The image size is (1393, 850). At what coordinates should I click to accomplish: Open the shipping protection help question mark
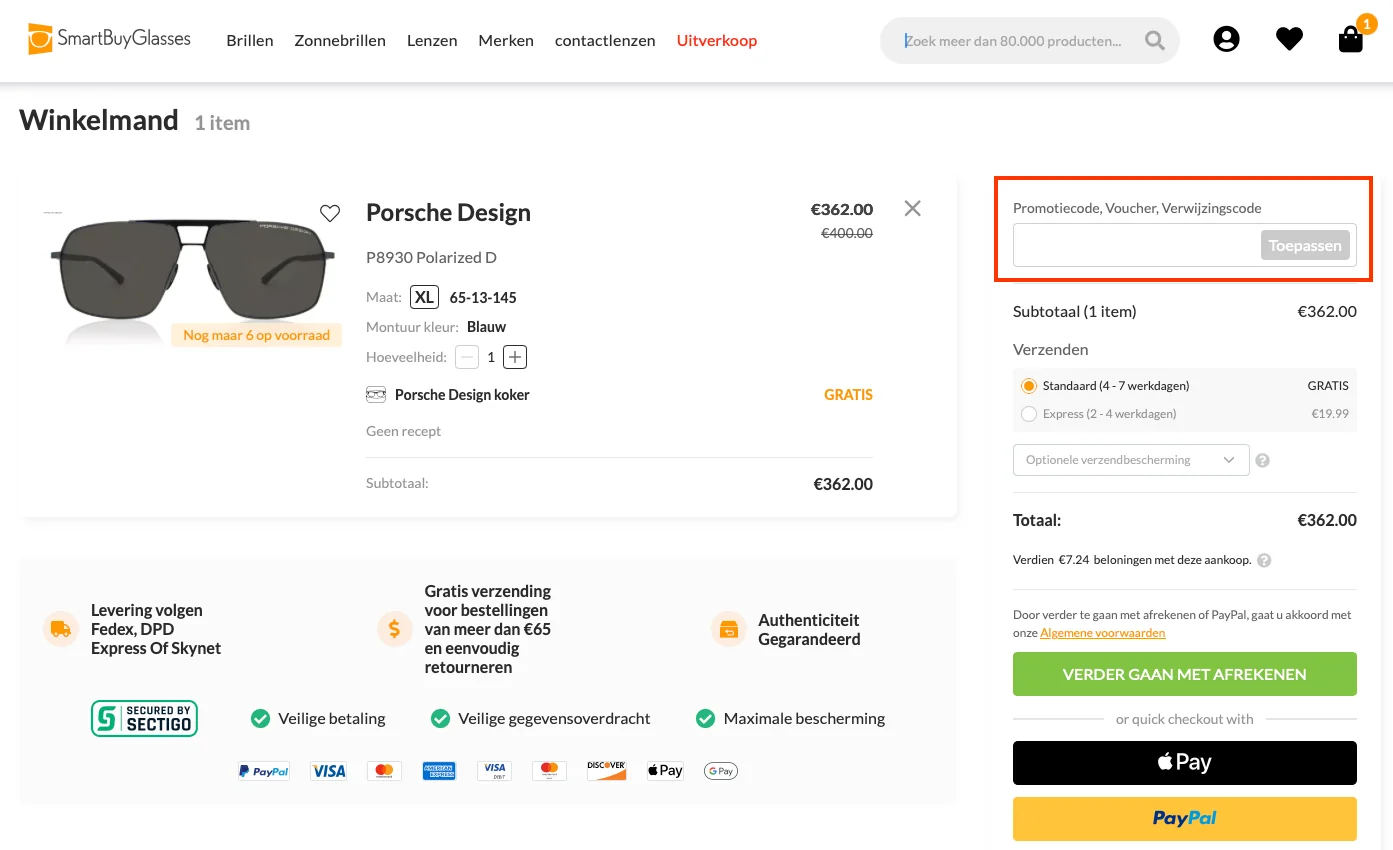click(1262, 460)
